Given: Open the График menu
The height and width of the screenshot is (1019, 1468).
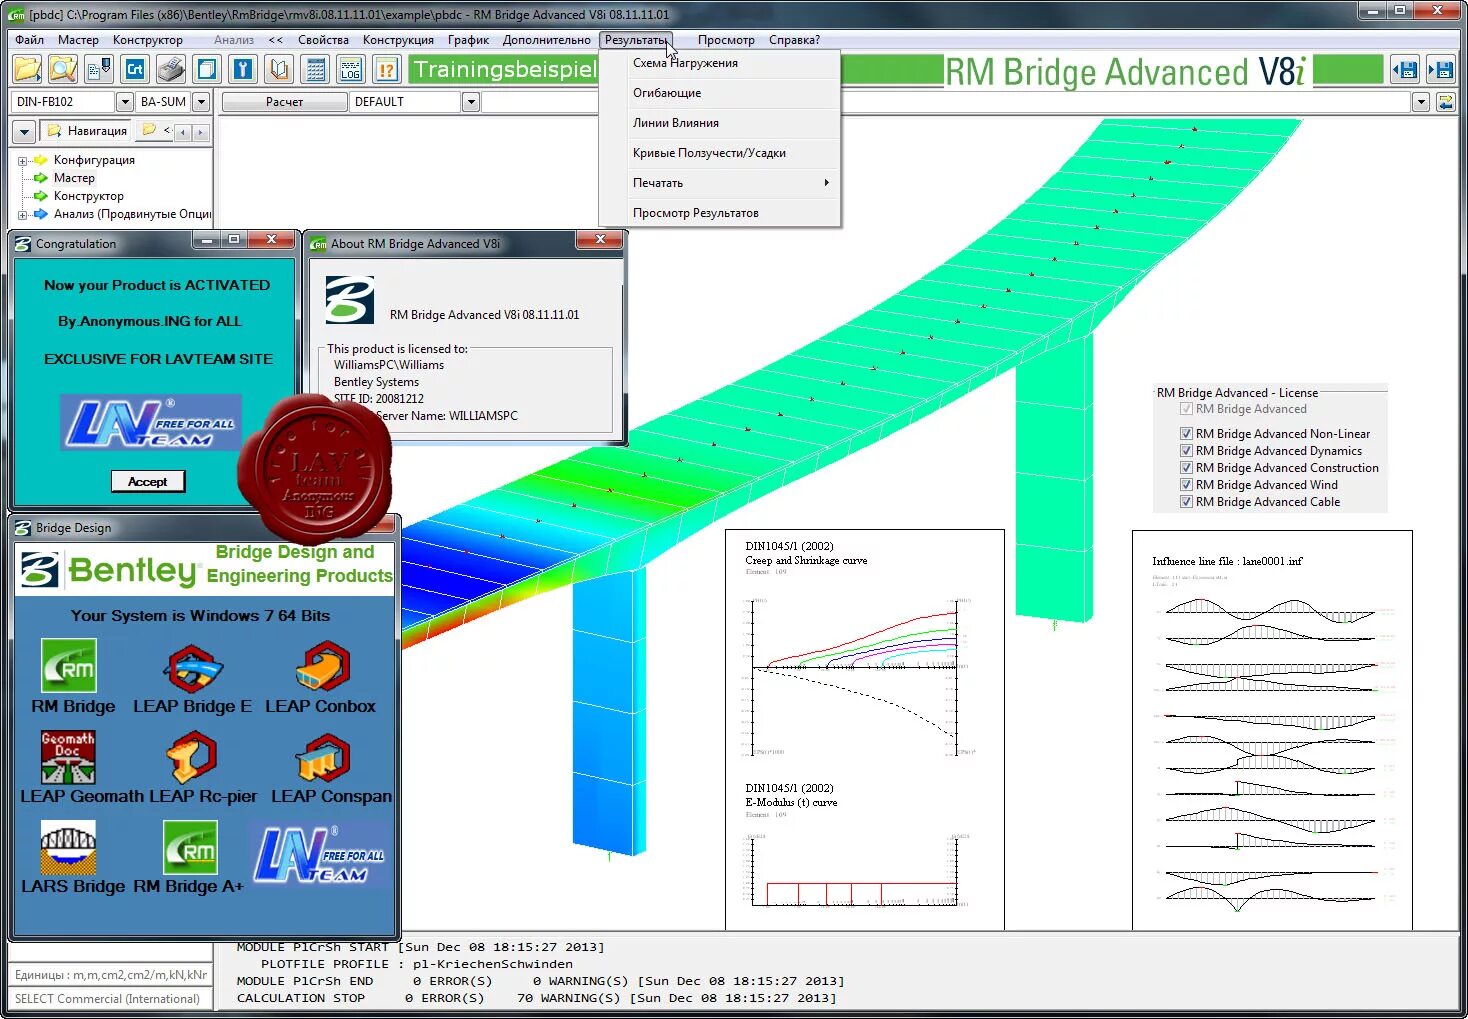Looking at the screenshot, I should [469, 40].
